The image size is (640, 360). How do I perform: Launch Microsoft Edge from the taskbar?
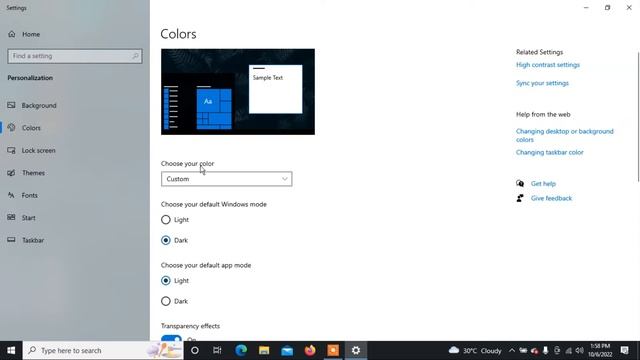[241, 351]
